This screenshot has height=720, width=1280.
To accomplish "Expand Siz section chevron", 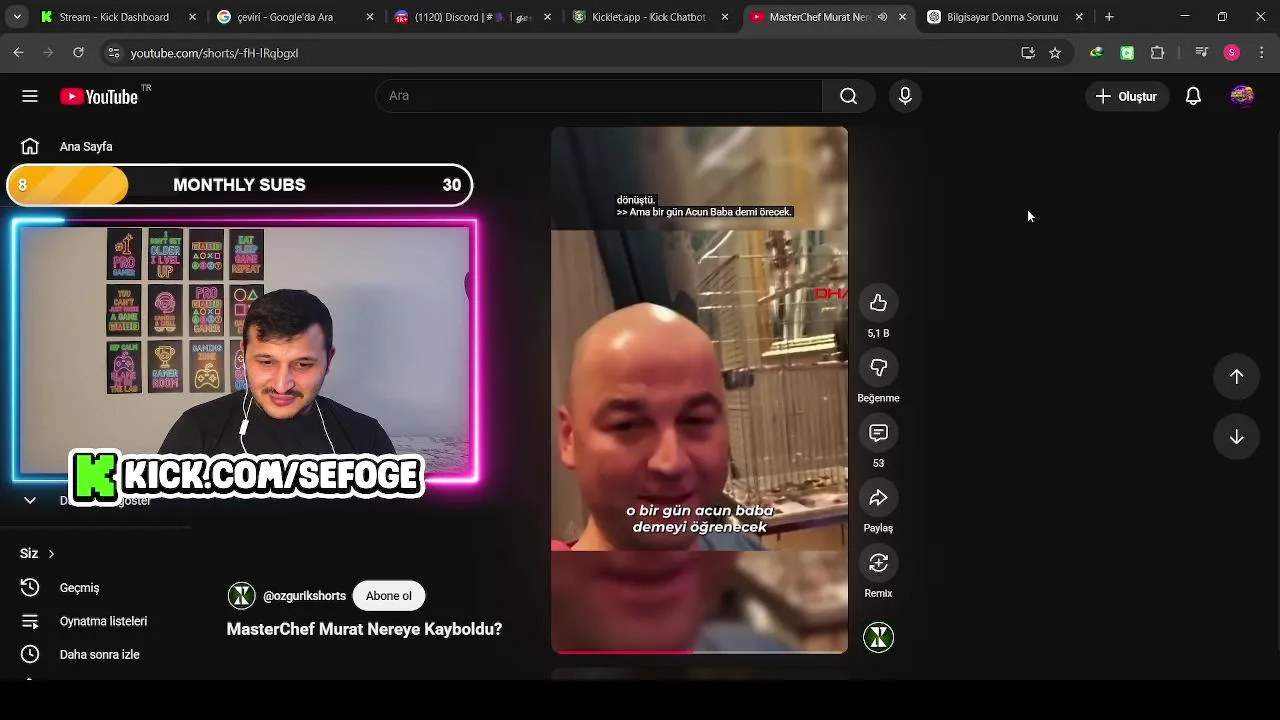I will (51, 554).
